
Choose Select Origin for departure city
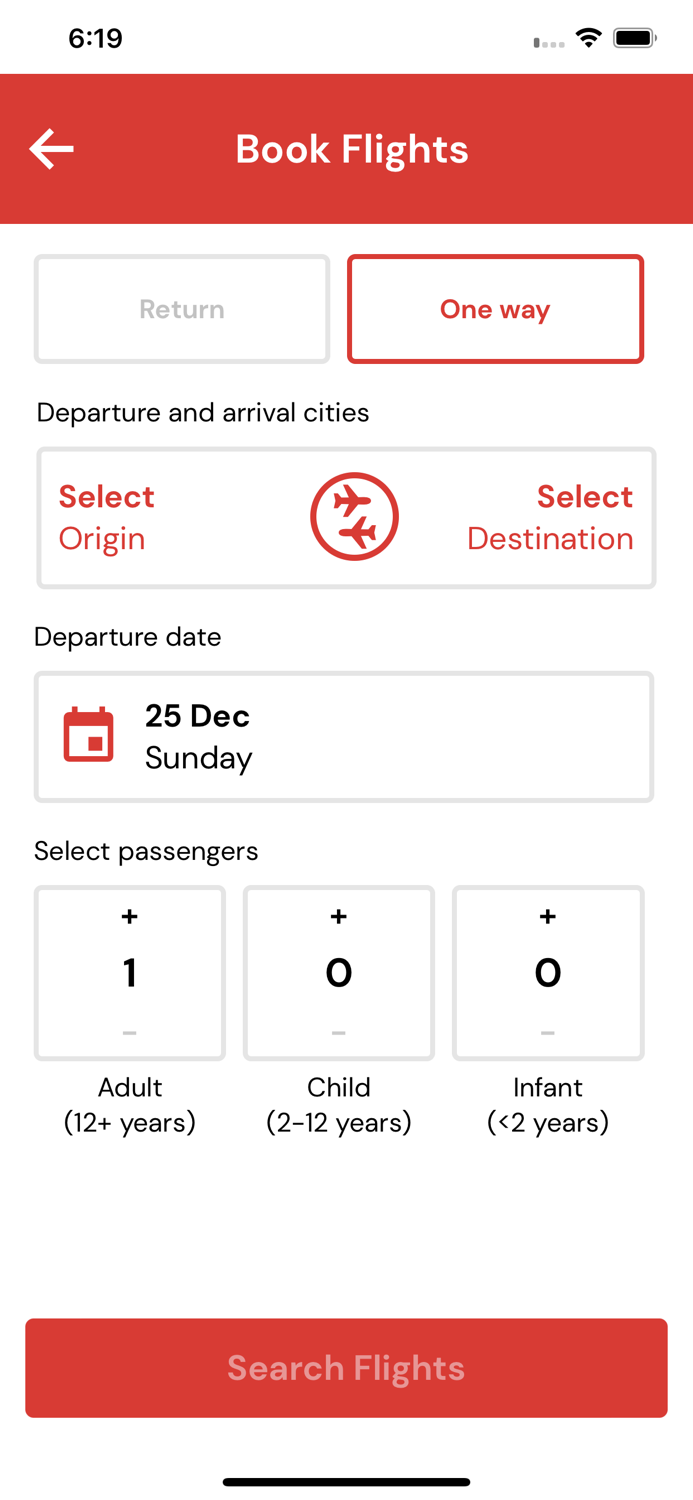[106, 516]
